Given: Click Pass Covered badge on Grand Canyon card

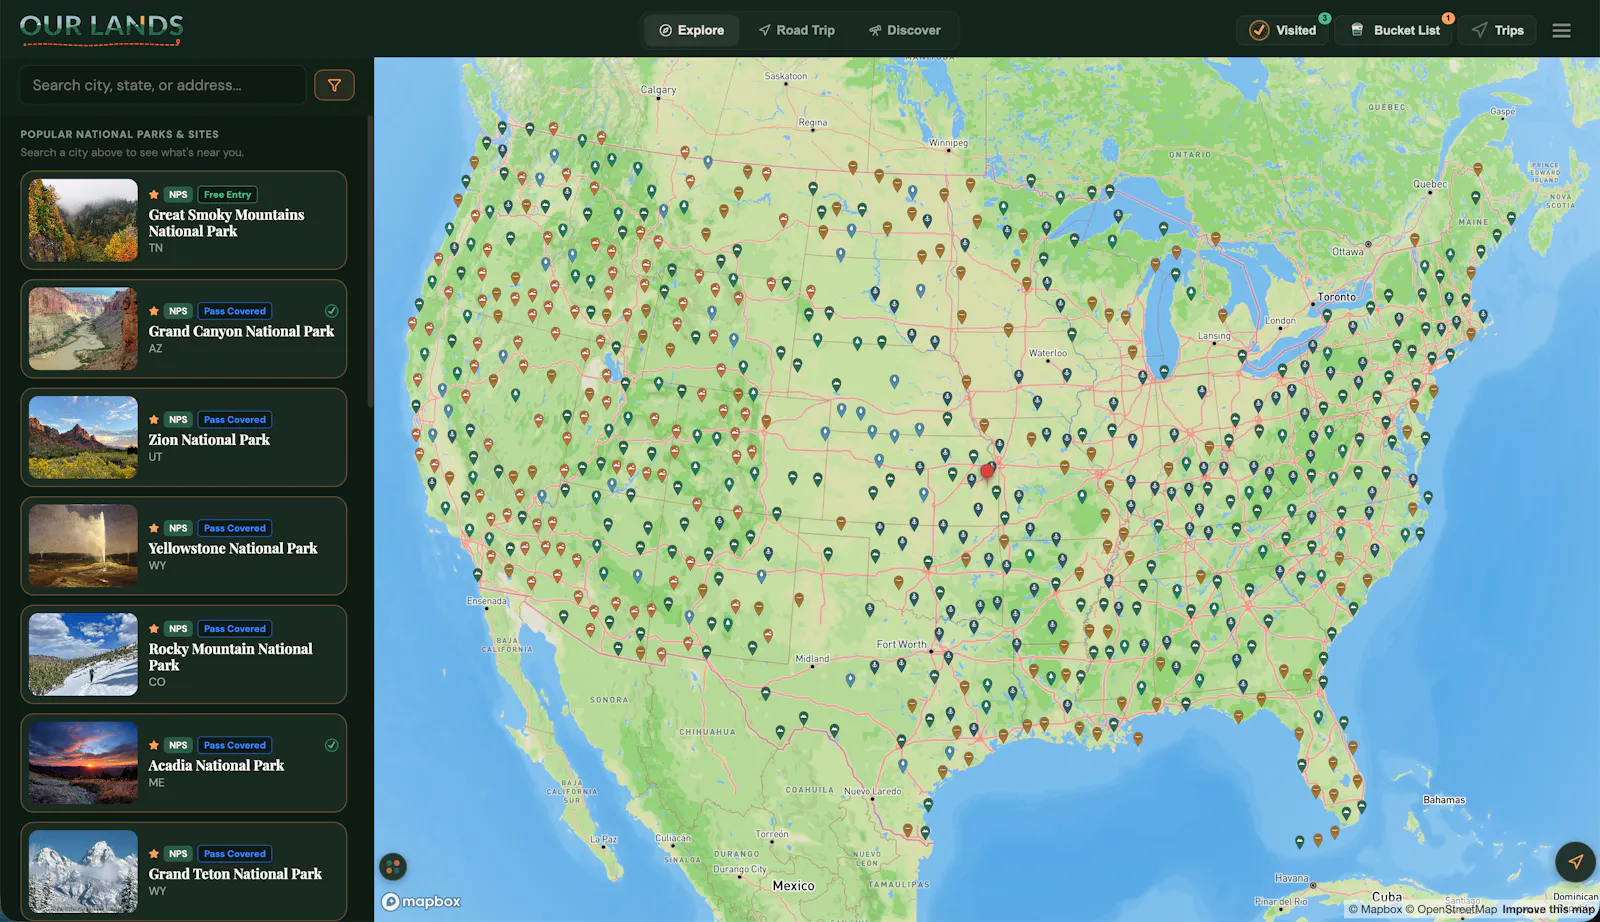Looking at the screenshot, I should click(235, 311).
